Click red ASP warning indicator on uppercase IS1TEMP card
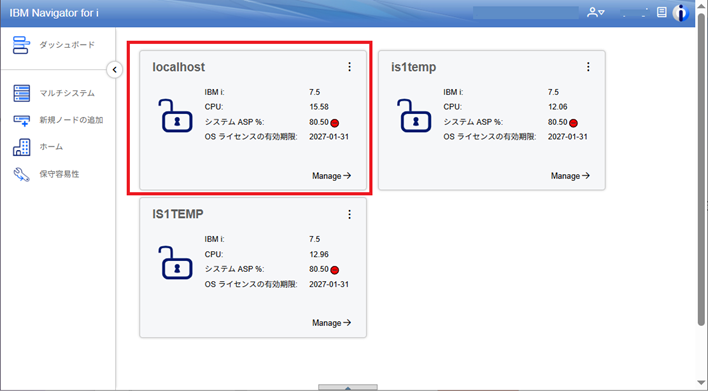Image resolution: width=708 pixels, height=392 pixels. (335, 270)
